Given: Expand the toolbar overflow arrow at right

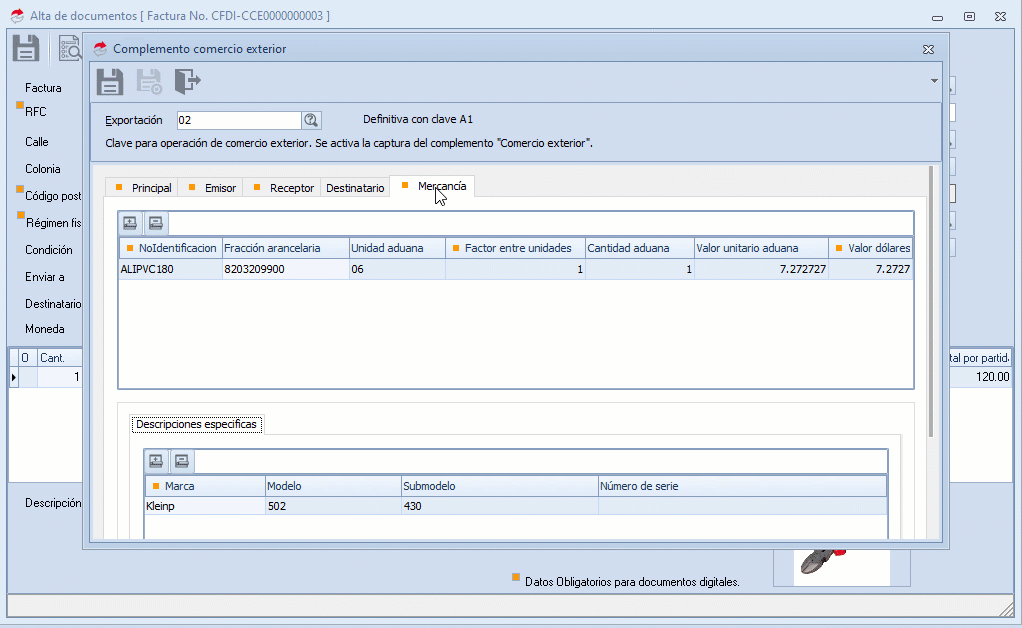Looking at the screenshot, I should [934, 81].
